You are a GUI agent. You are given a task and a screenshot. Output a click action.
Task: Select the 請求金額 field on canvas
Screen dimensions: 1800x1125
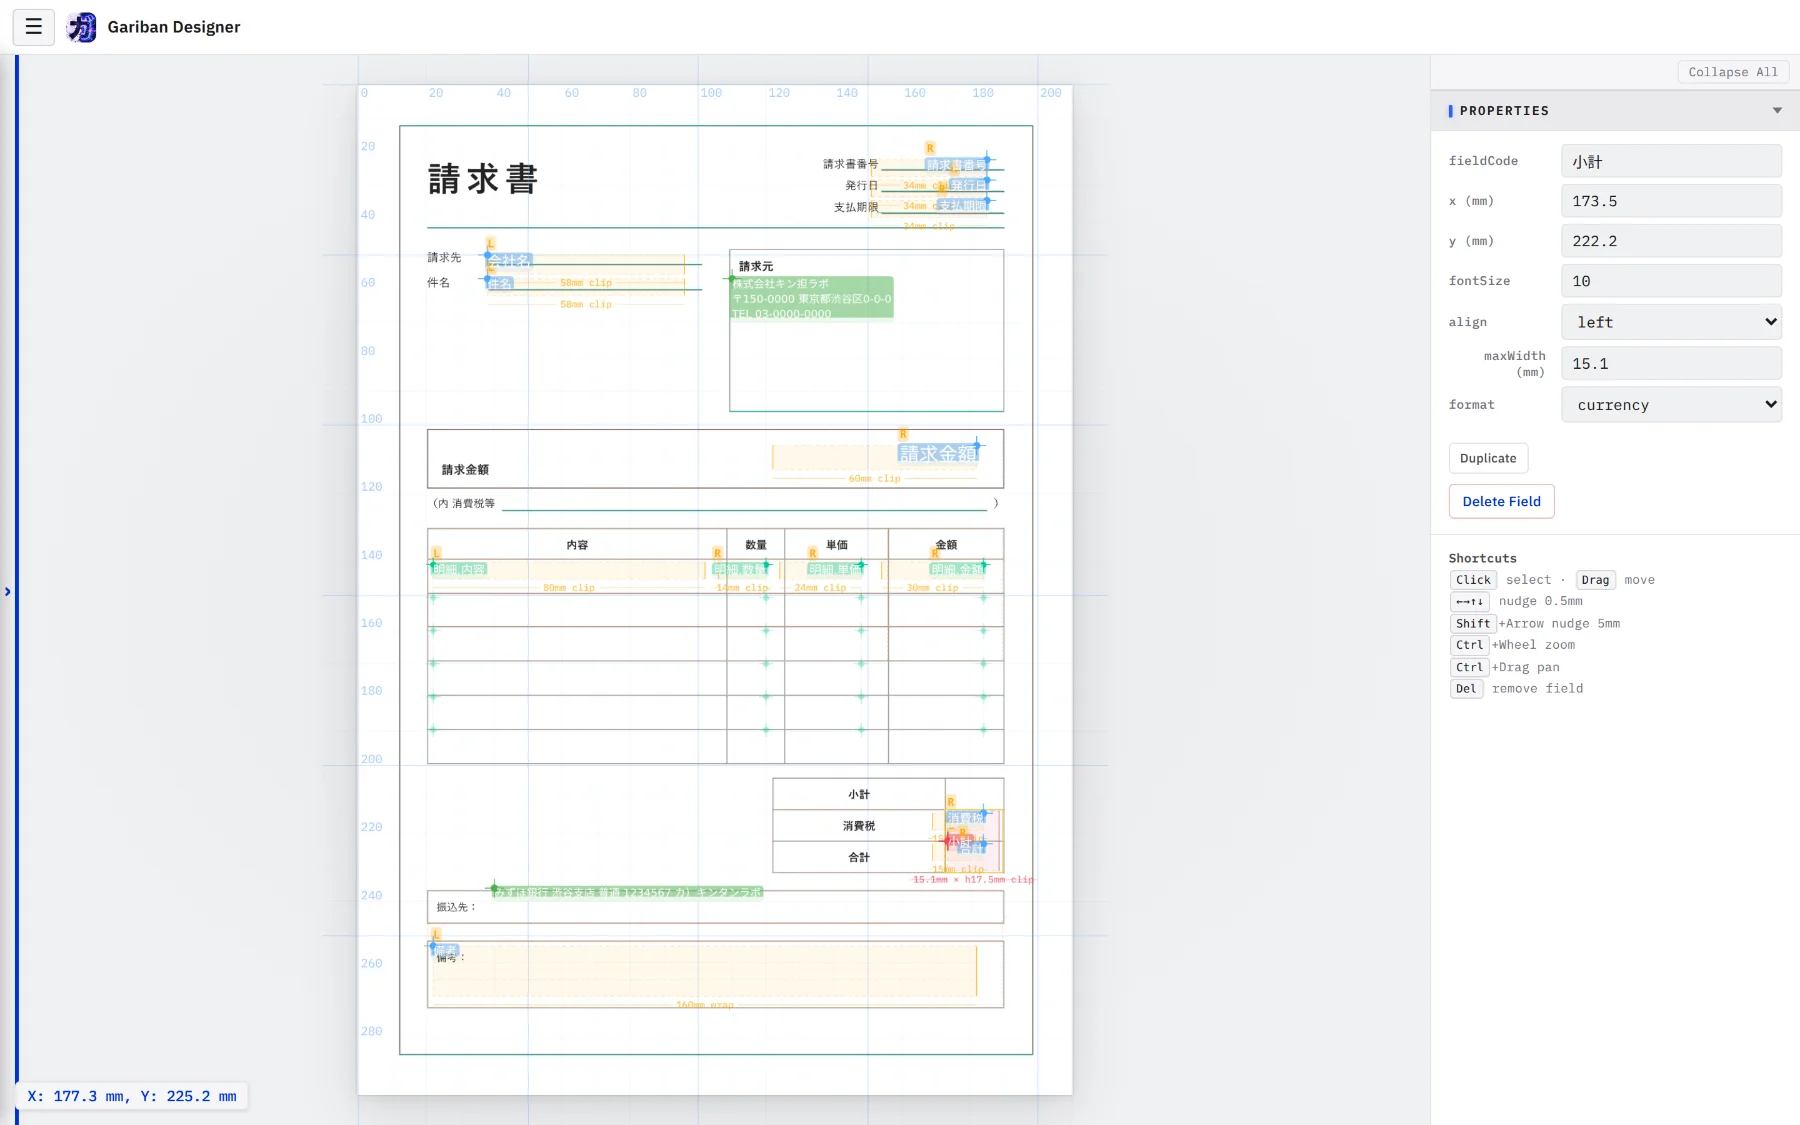[937, 454]
